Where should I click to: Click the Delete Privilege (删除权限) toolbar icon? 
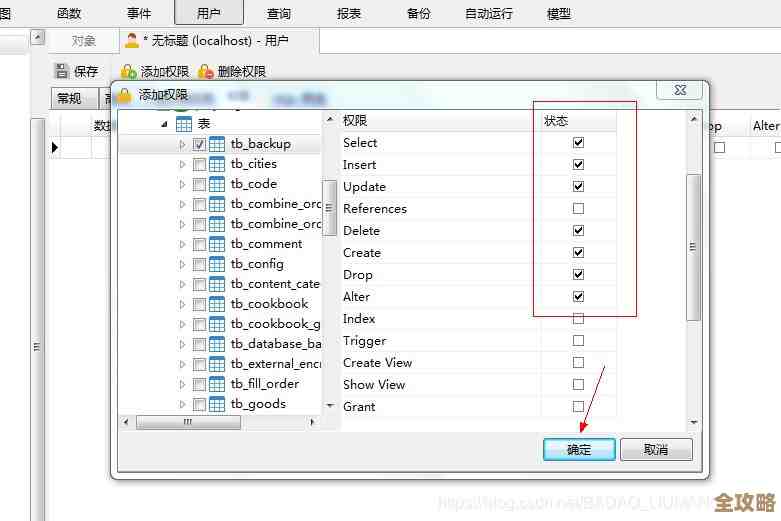(206, 72)
